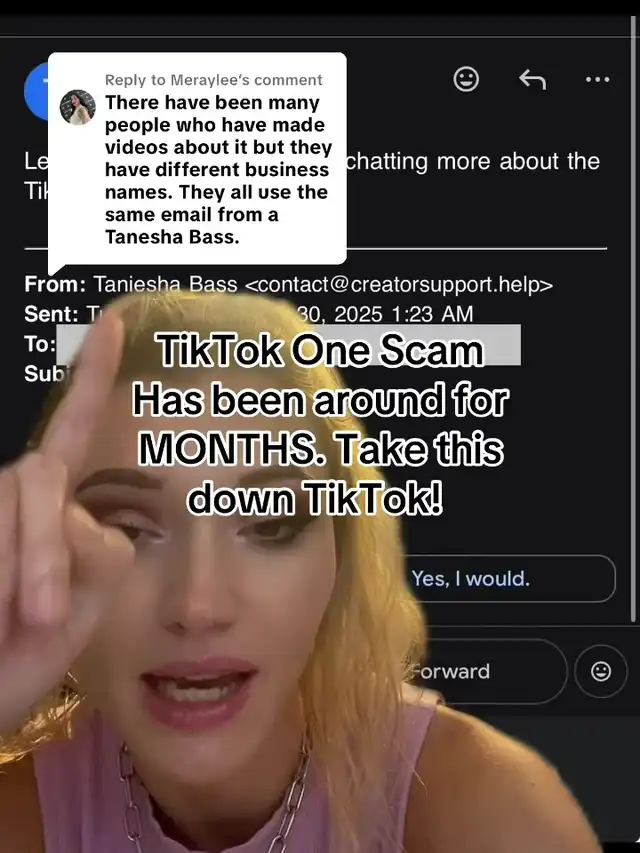The height and width of the screenshot is (853, 640).
Task: Click the Taniesha Bass sender name
Action: [165, 285]
